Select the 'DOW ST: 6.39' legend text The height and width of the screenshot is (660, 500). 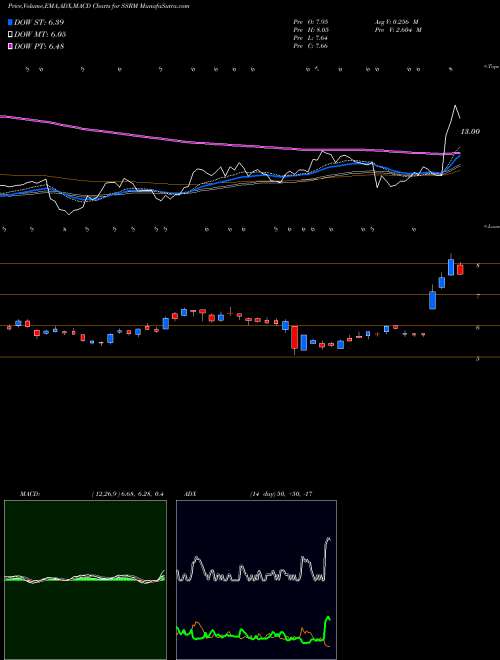click(x=39, y=22)
